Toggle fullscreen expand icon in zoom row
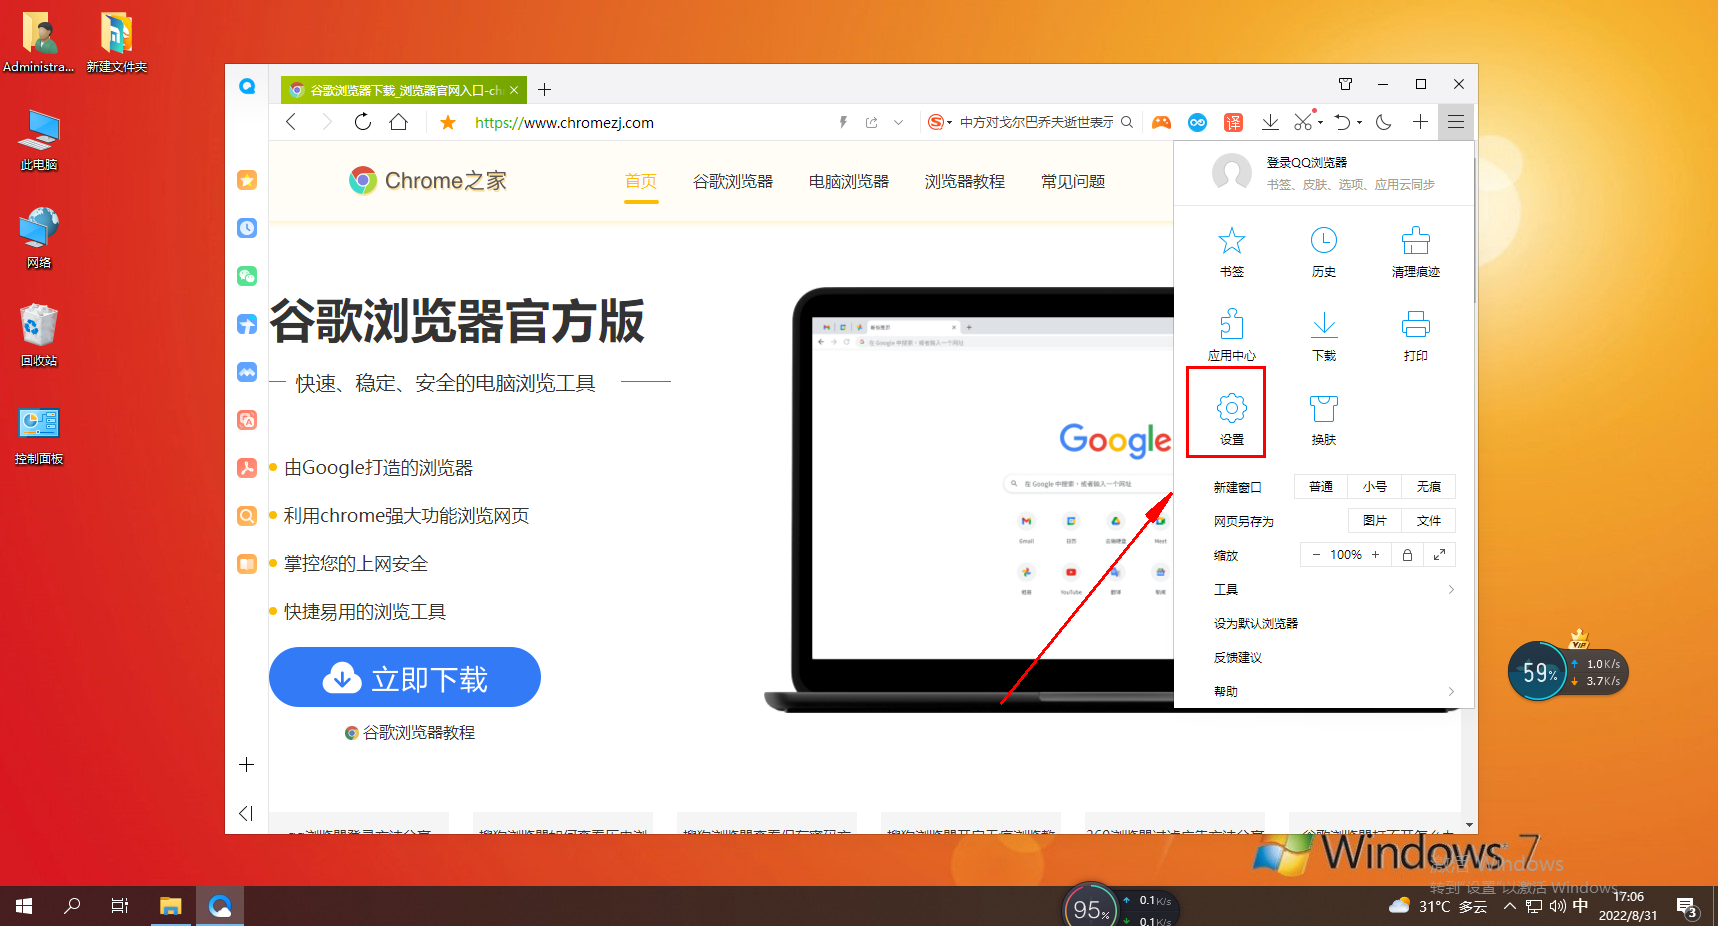 [1439, 555]
